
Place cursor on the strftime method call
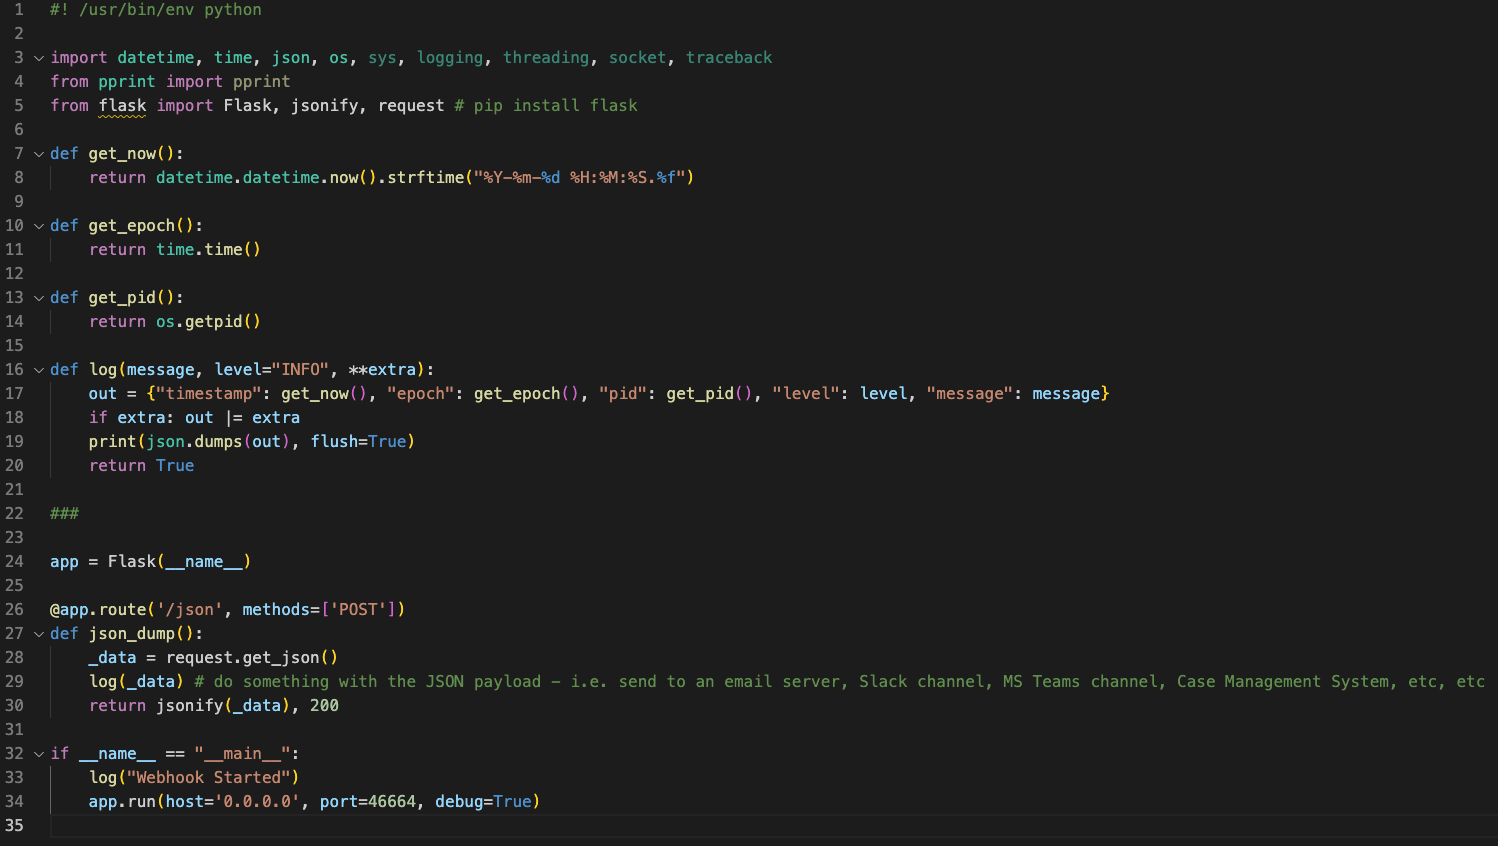tap(426, 178)
